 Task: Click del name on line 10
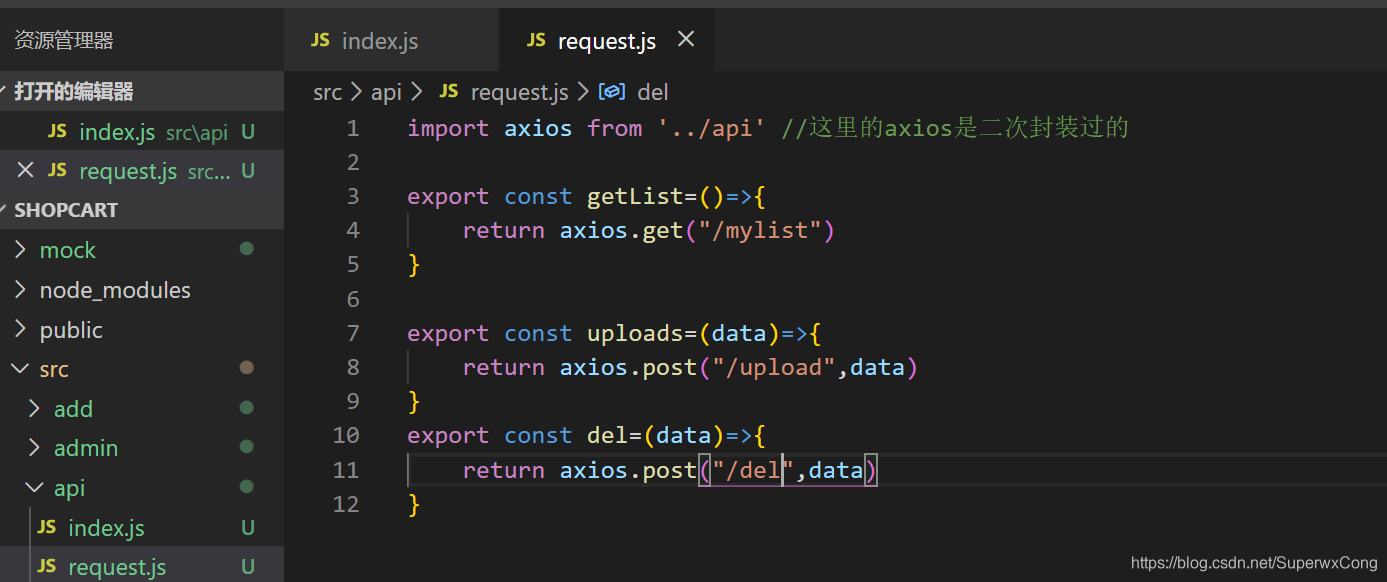click(x=607, y=436)
